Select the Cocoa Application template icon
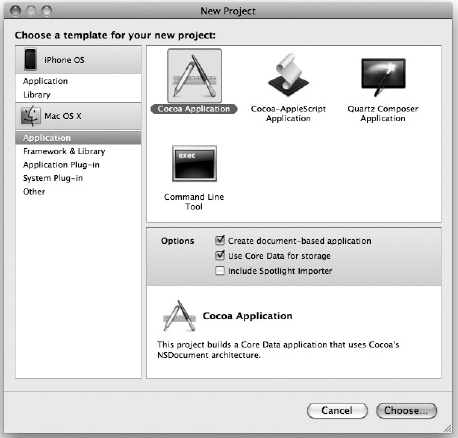 (194, 76)
